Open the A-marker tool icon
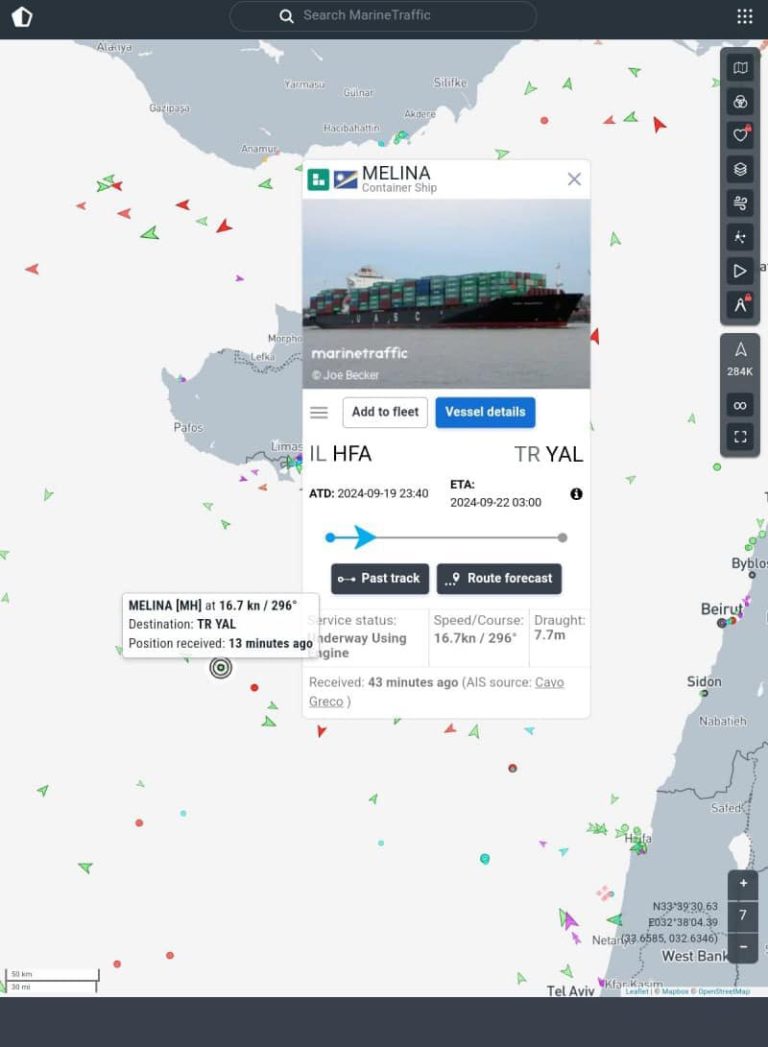 (740, 304)
